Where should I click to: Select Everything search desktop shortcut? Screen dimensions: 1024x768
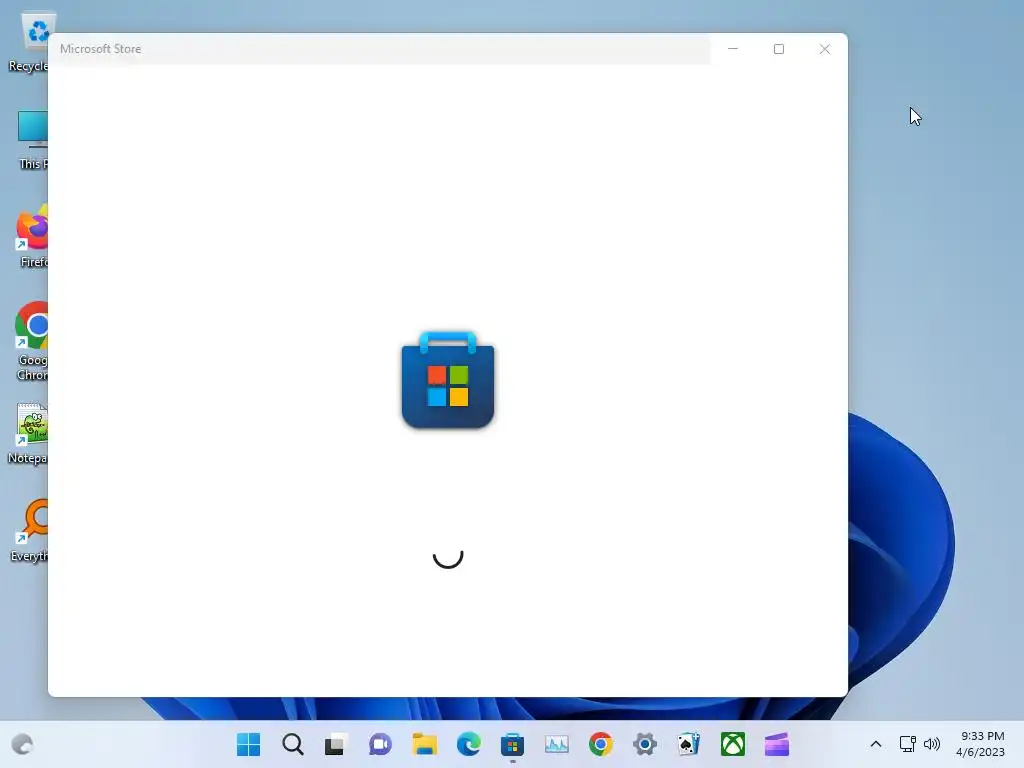tap(30, 531)
